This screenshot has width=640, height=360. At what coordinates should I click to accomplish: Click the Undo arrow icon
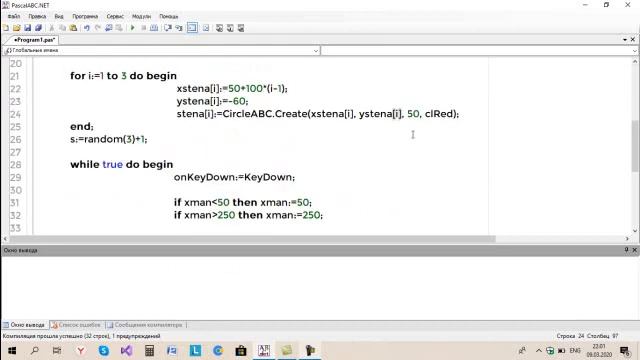click(87, 28)
